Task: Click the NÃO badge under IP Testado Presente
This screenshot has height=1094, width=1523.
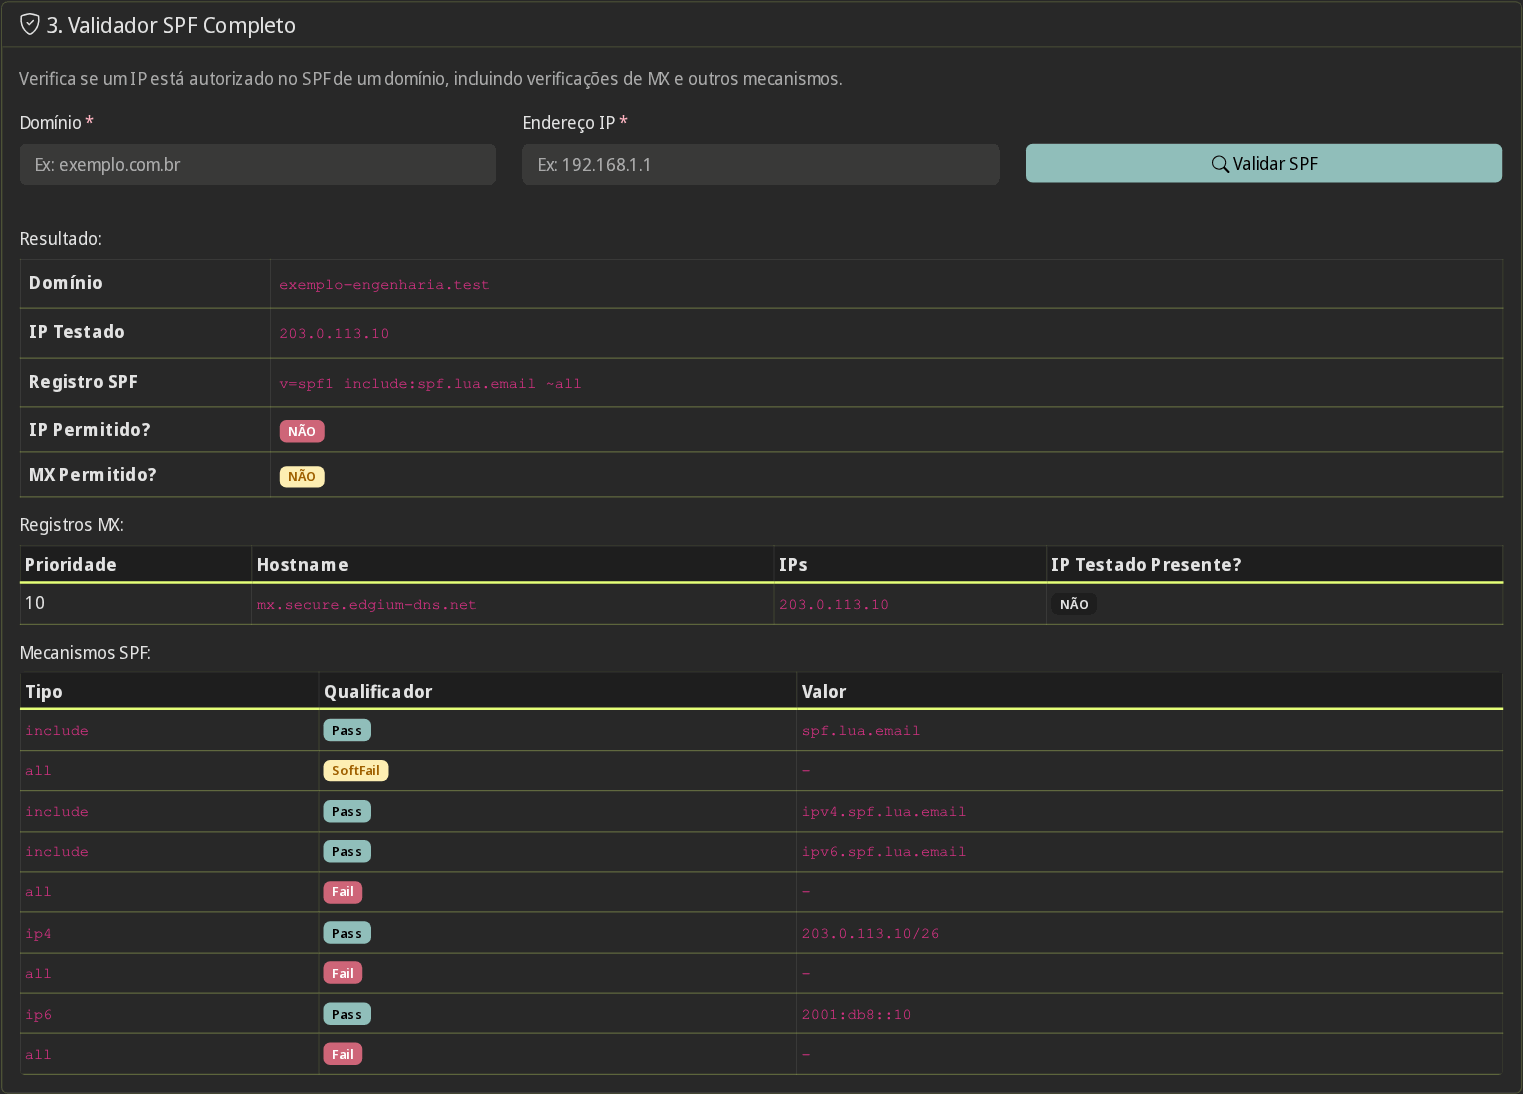Action: coord(1074,604)
